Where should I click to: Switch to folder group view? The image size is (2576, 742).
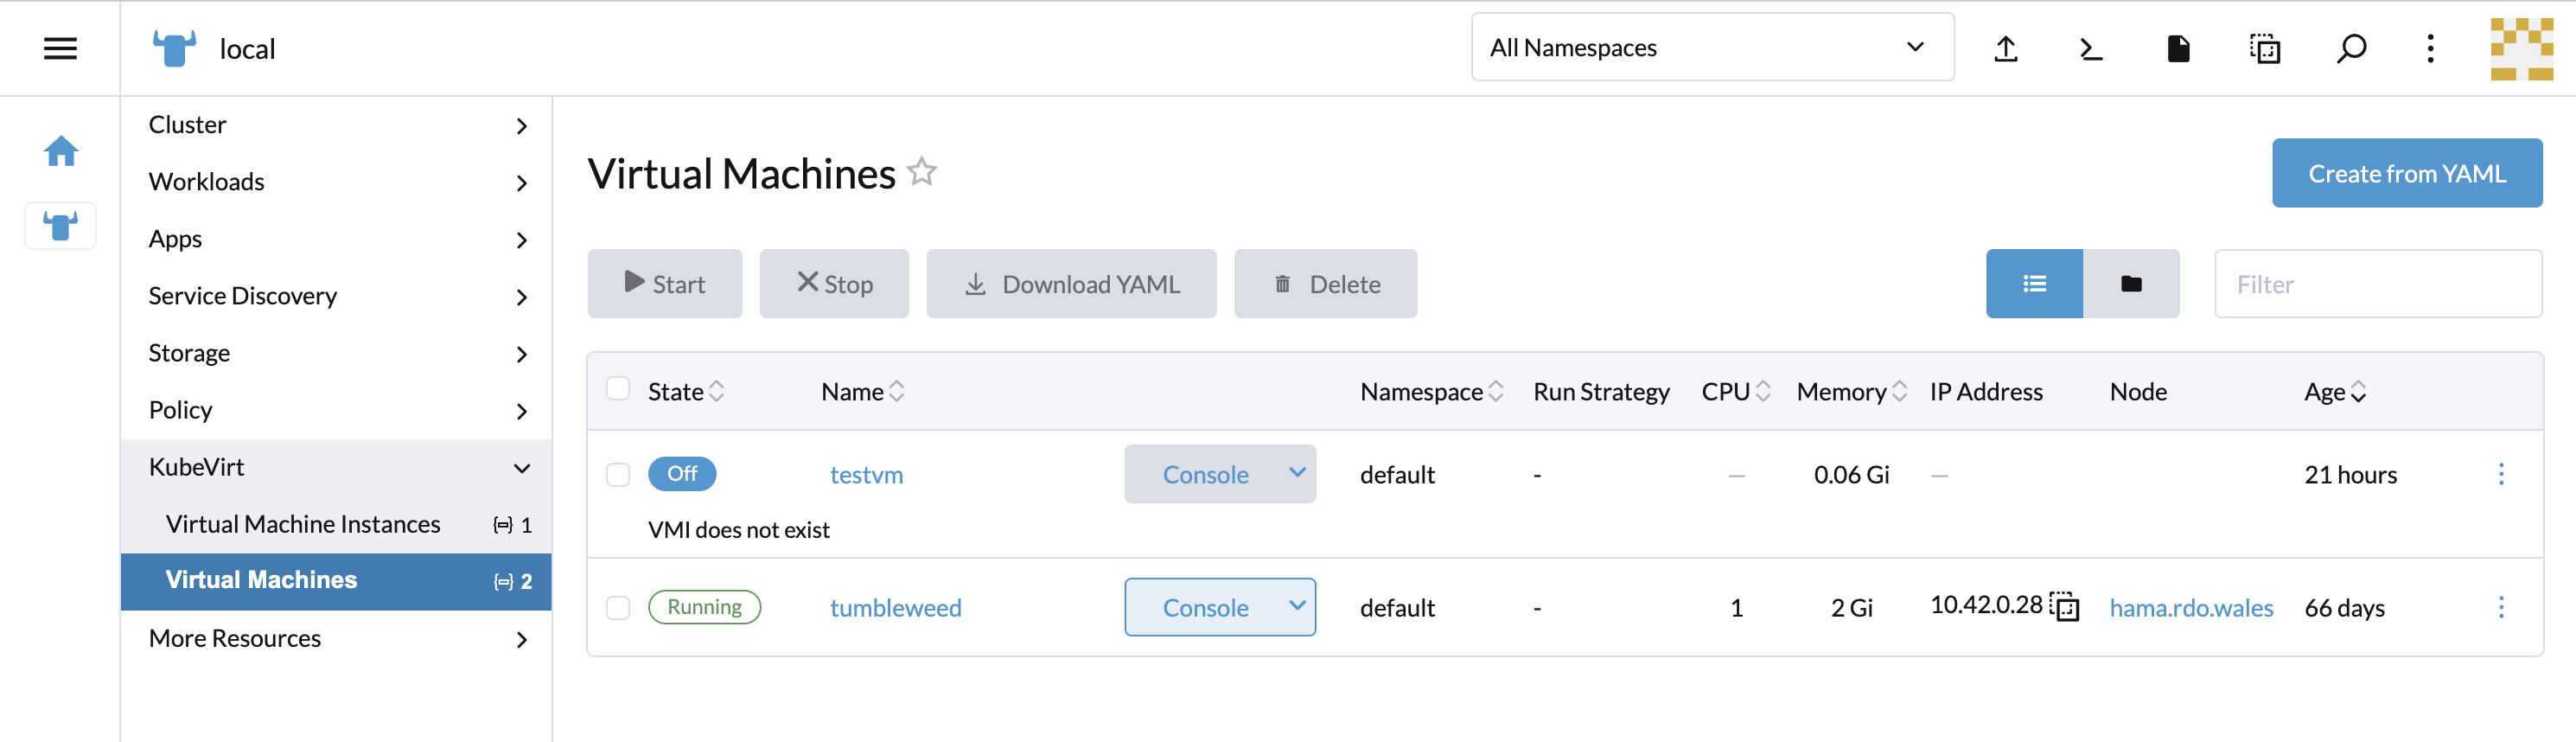[x=2131, y=284]
